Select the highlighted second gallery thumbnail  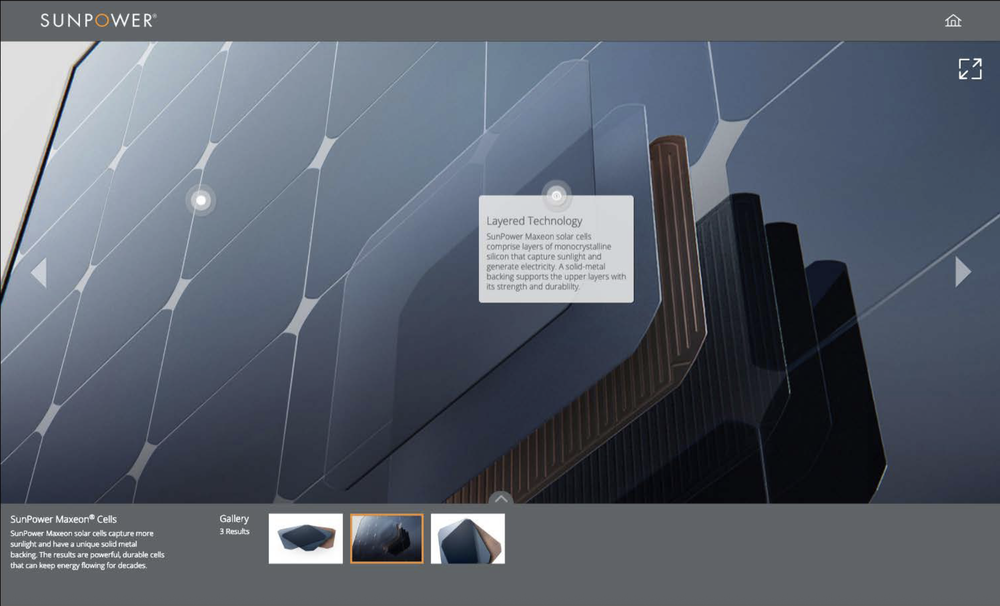click(386, 539)
